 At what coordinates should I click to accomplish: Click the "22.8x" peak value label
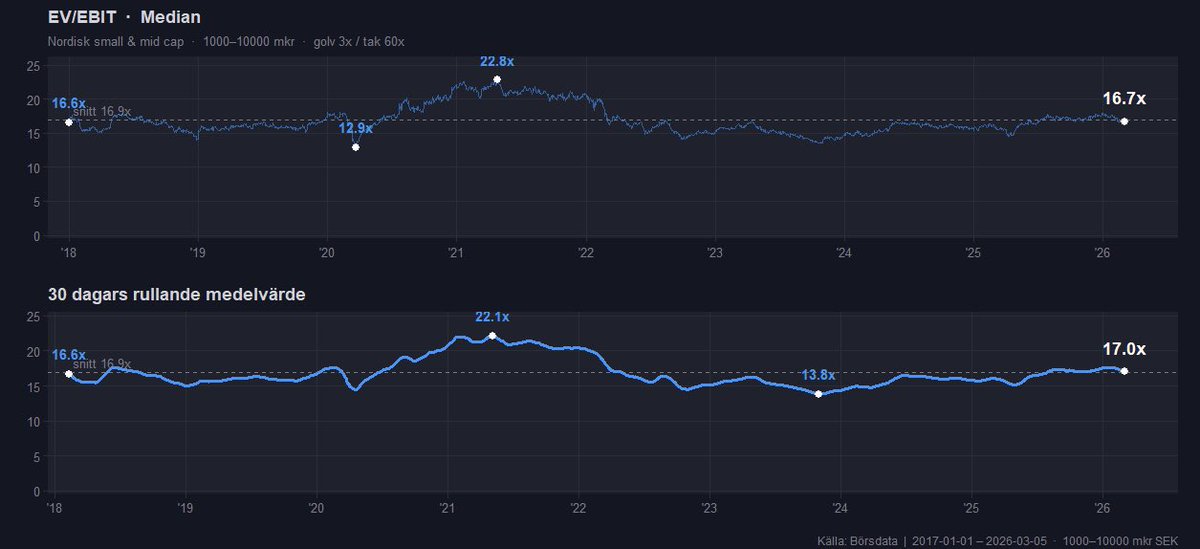[497, 62]
